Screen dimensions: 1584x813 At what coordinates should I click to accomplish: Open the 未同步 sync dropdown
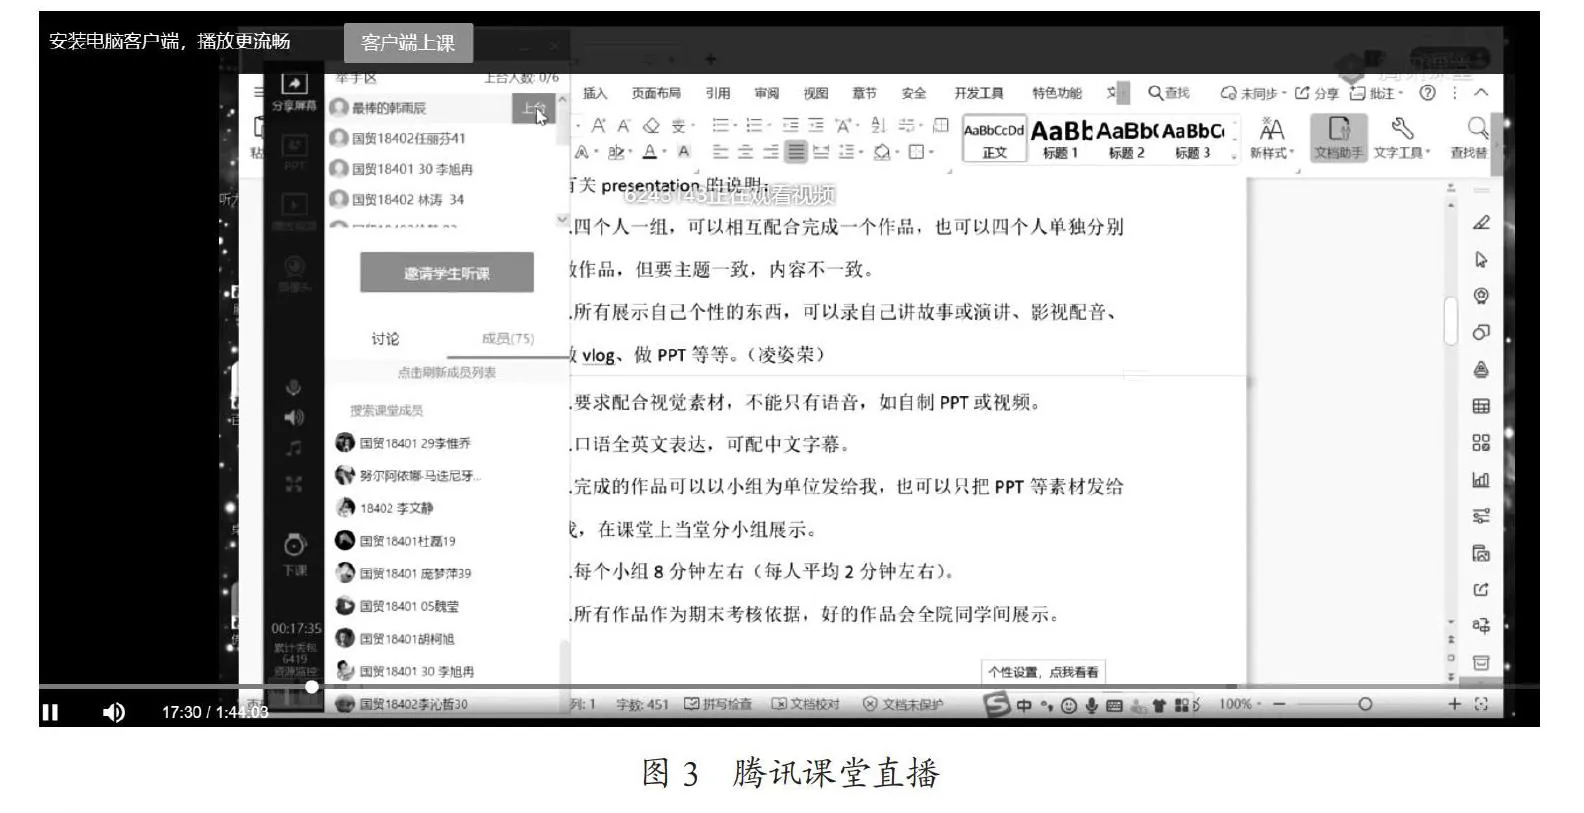coord(1254,93)
